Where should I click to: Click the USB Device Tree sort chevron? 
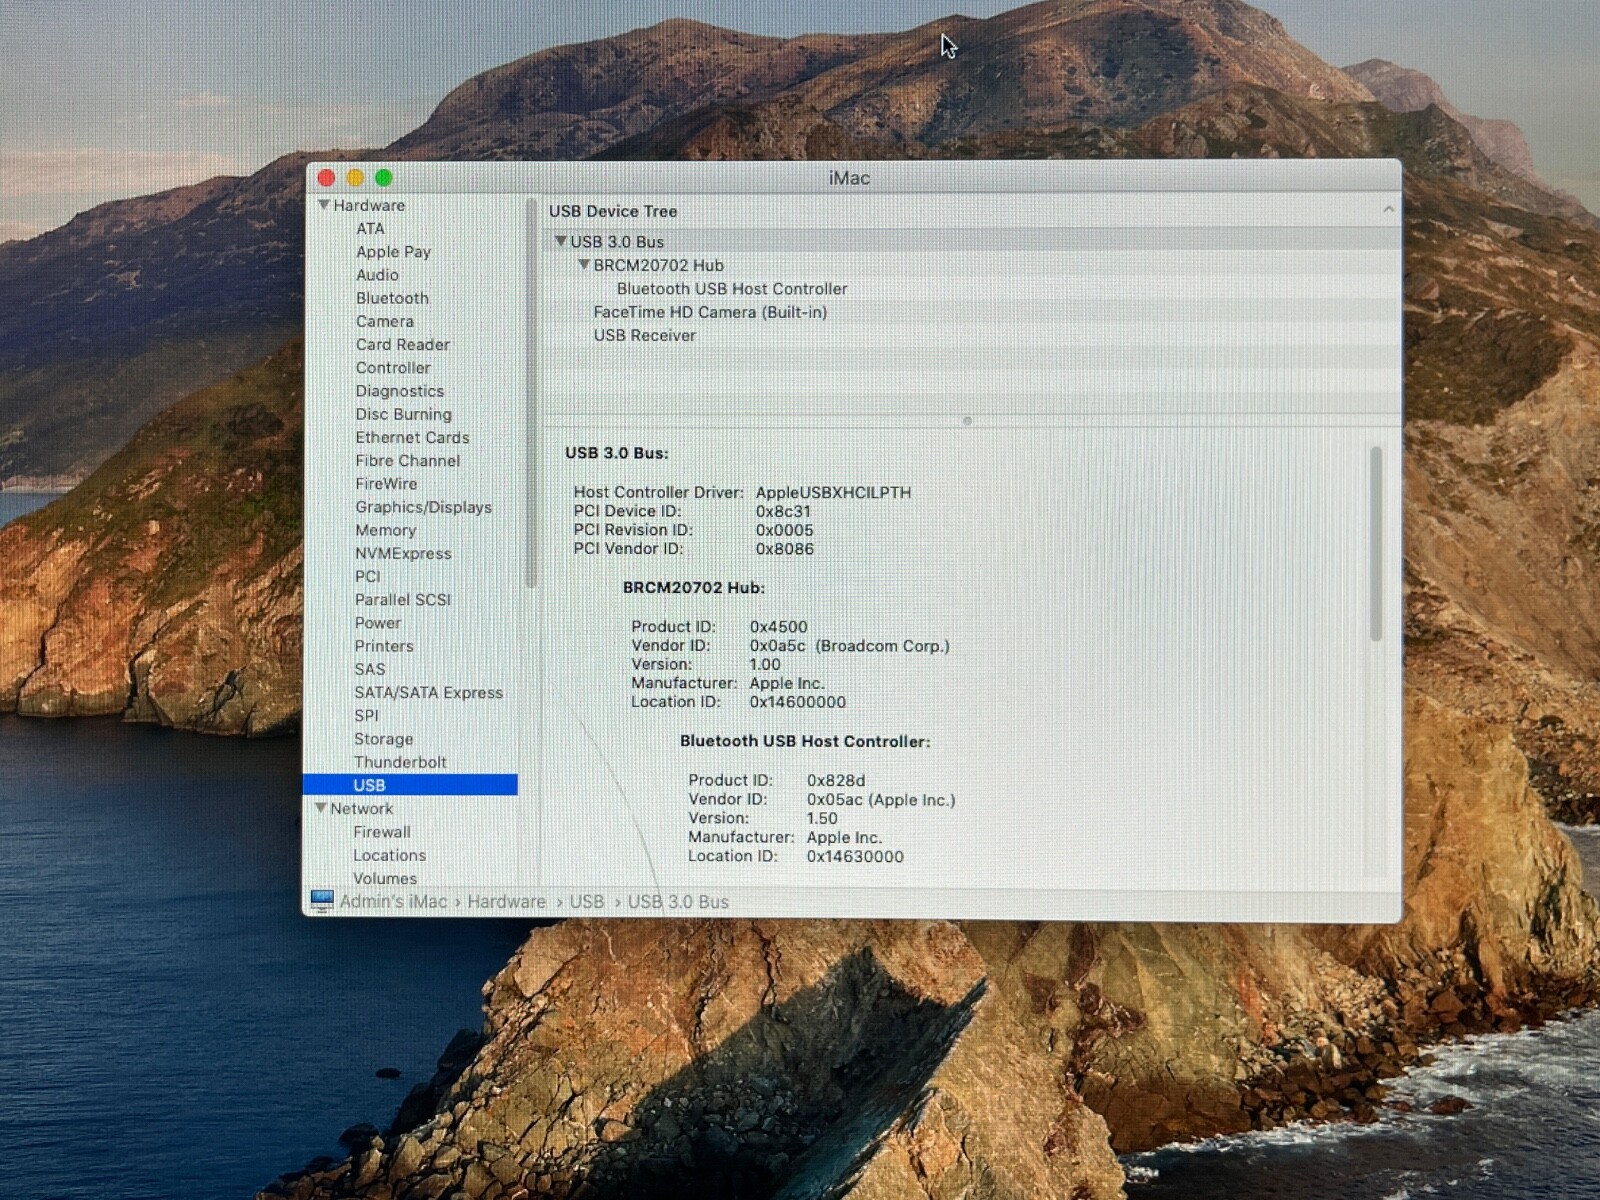point(1388,210)
